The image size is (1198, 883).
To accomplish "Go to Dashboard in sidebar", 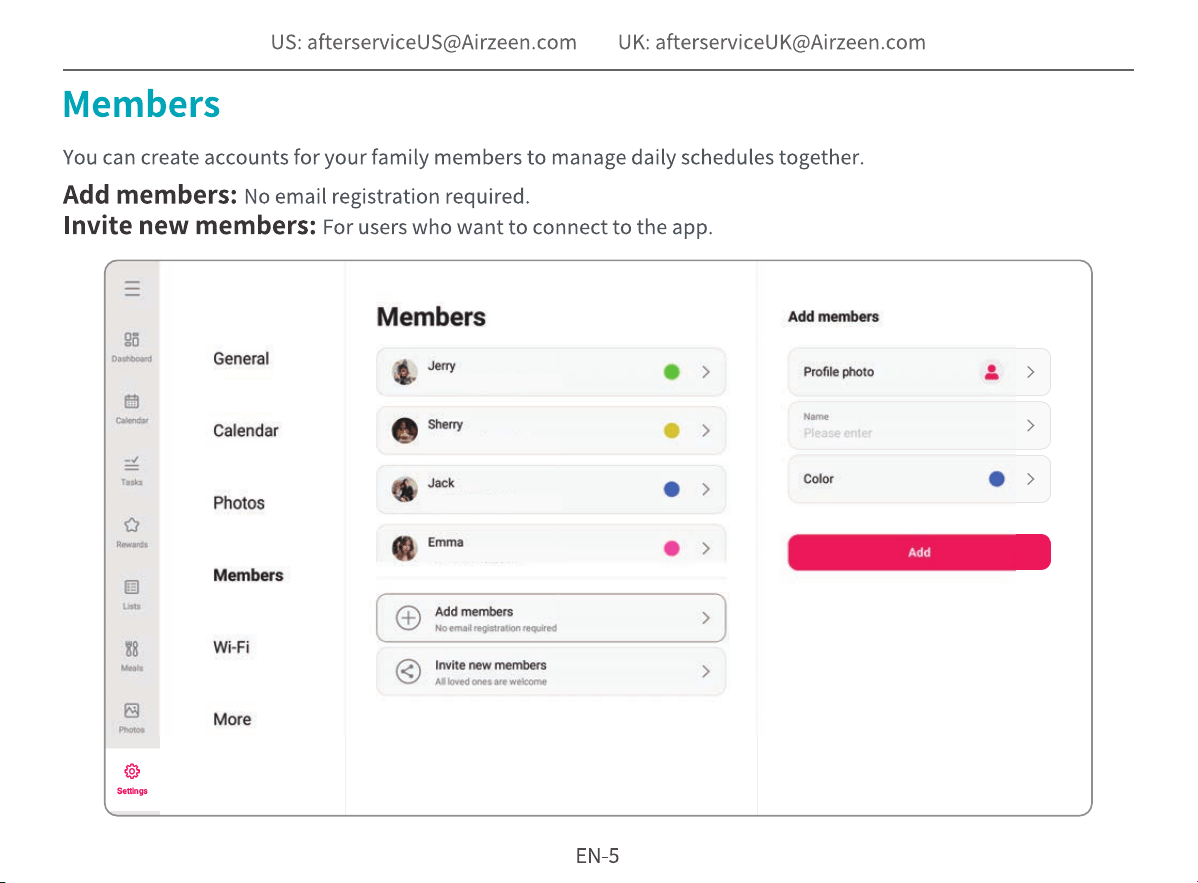I will [x=131, y=346].
